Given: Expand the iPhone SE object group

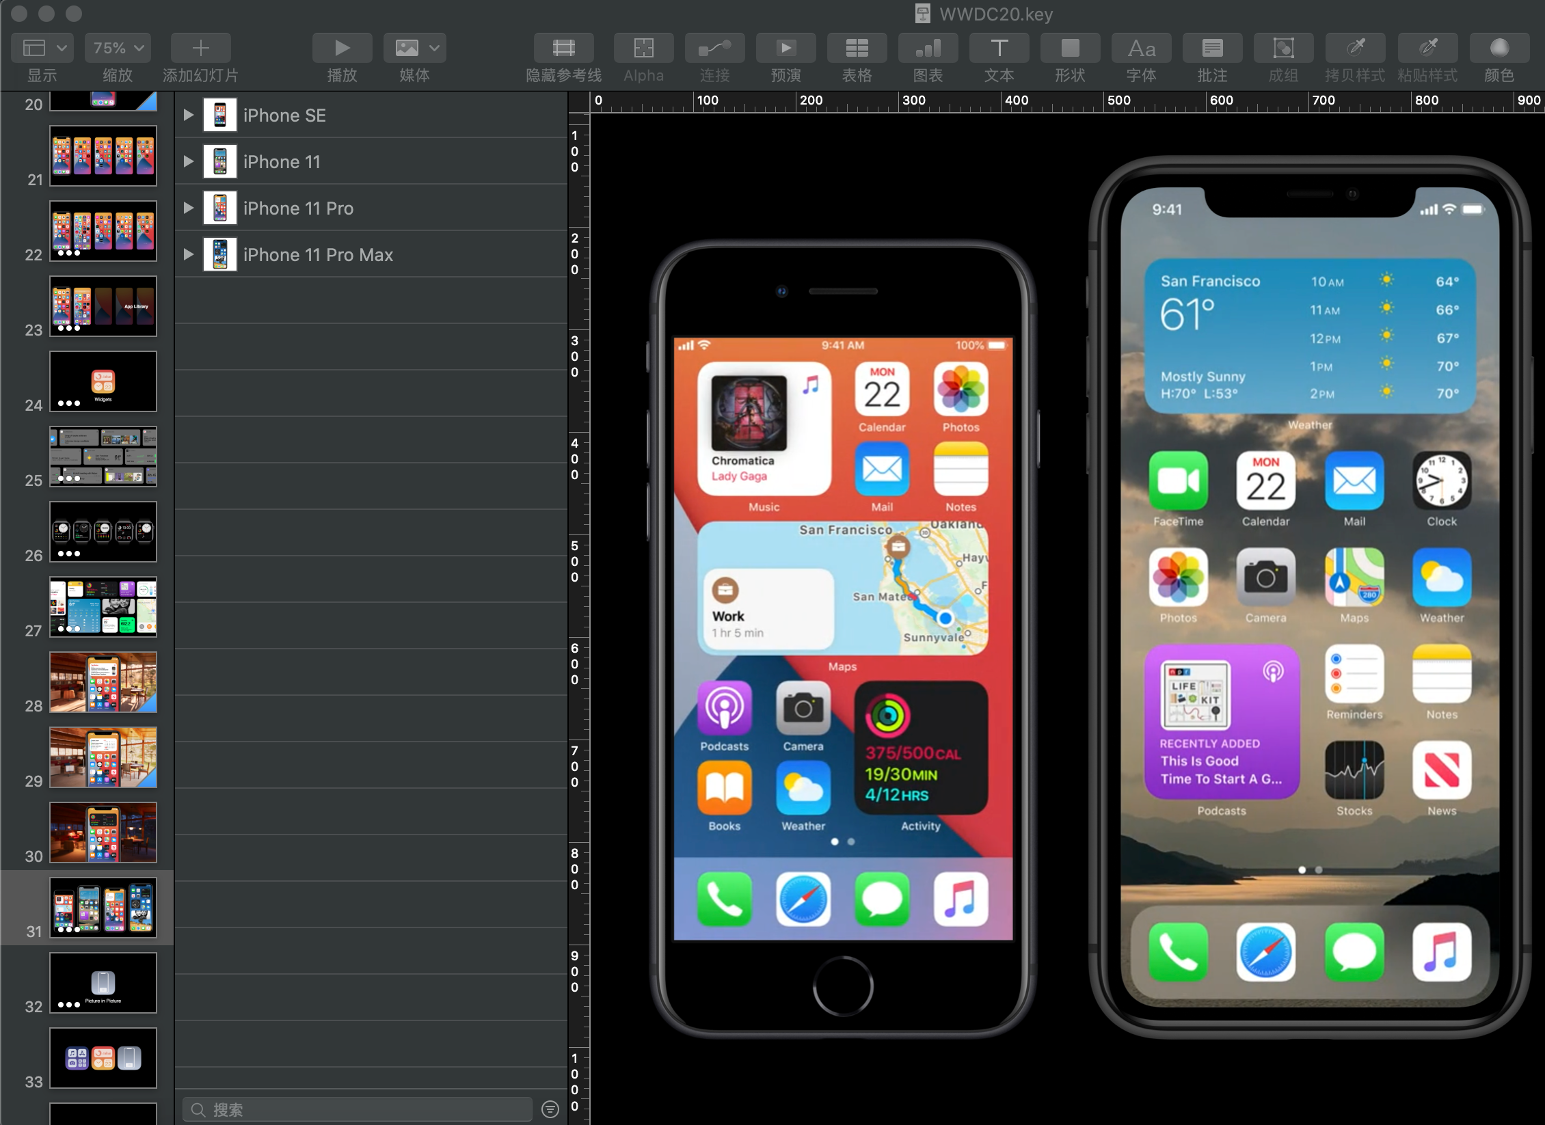Looking at the screenshot, I should click(188, 115).
